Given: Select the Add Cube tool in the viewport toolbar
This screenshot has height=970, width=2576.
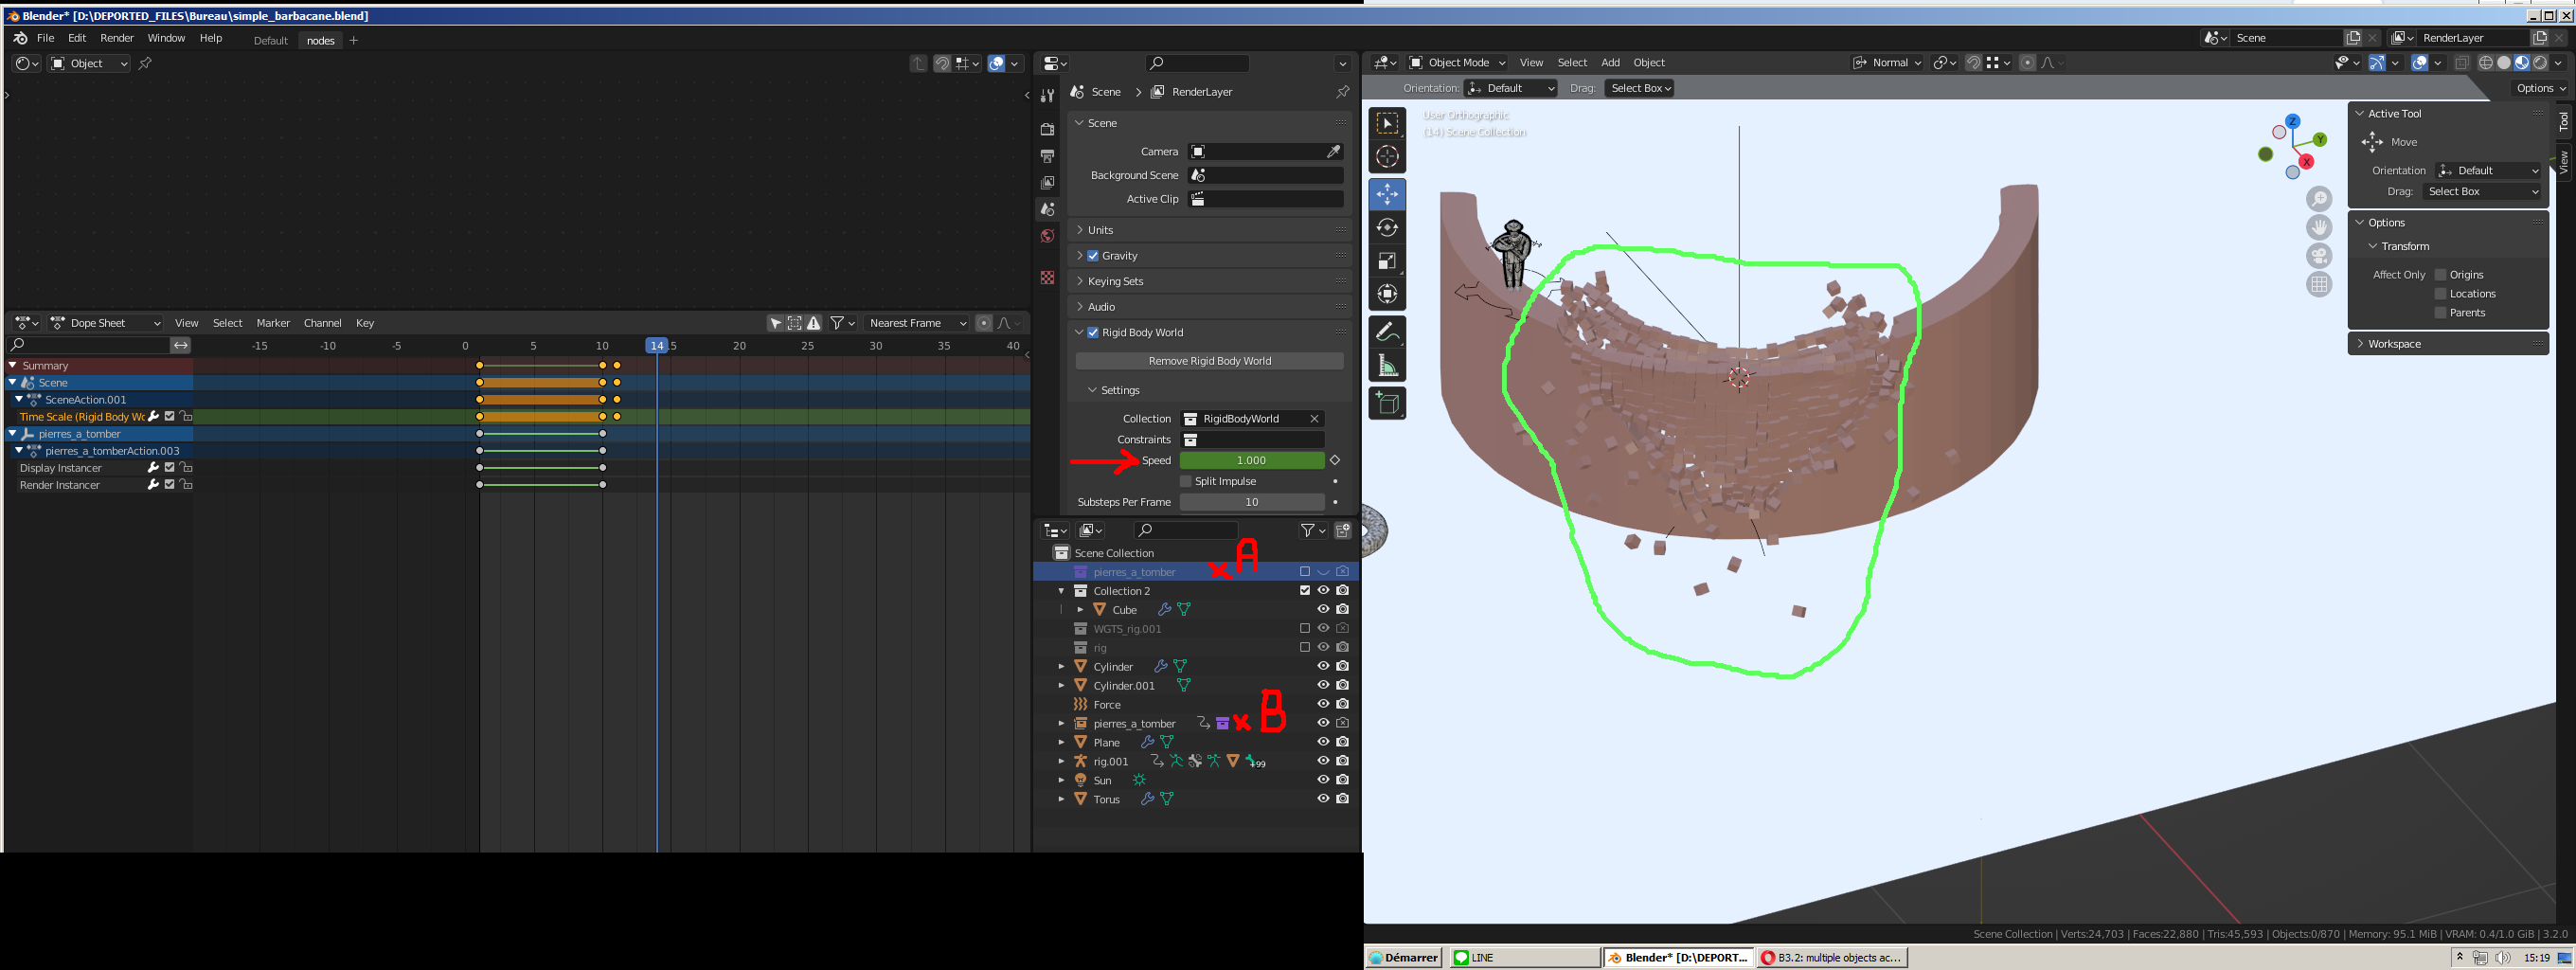Looking at the screenshot, I should pos(1387,403).
